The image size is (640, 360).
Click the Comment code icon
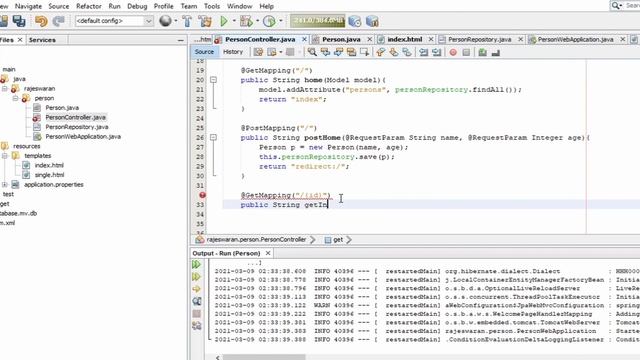pos(482,52)
